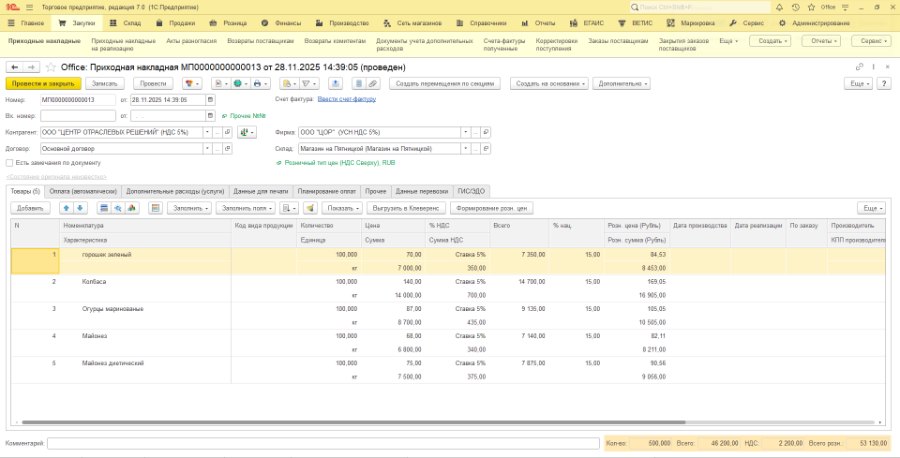Open the 'Создать' dropdown in section panel

(x=771, y=41)
